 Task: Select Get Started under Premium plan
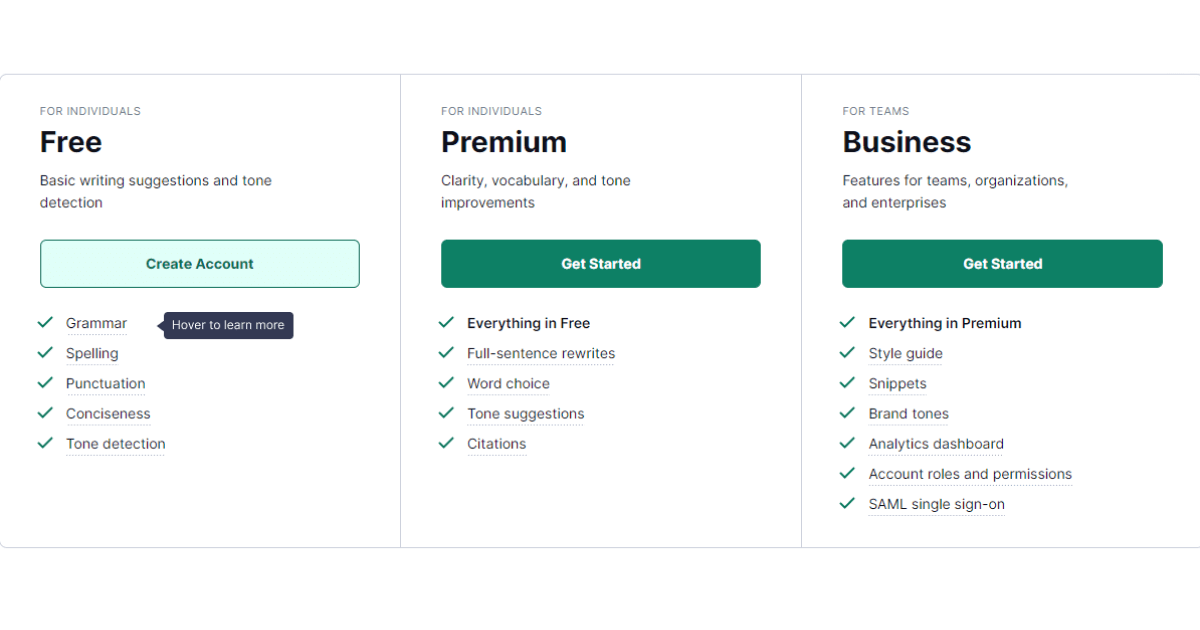pos(601,264)
